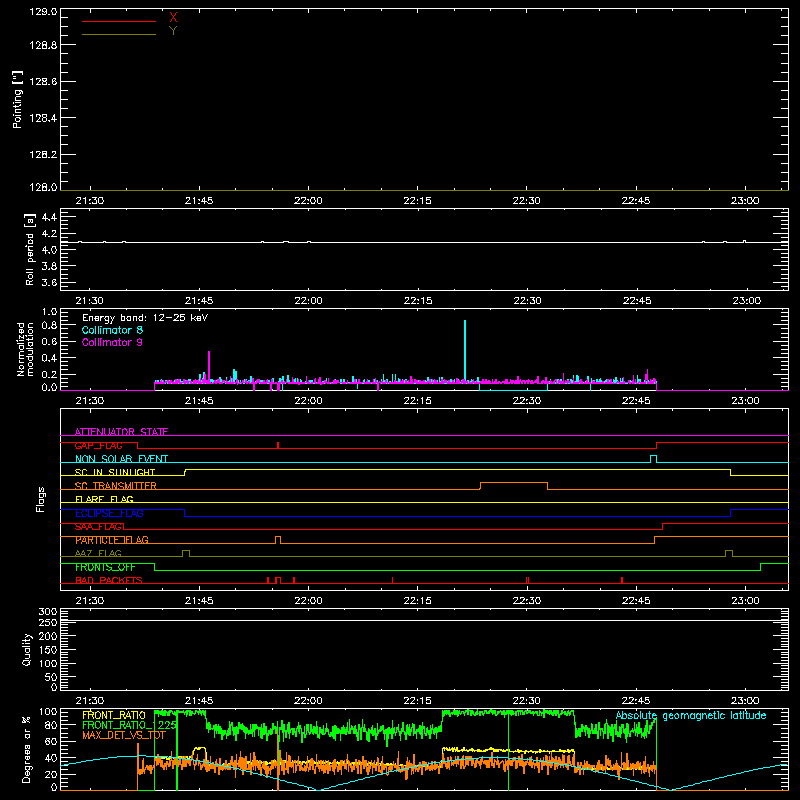Image resolution: width=800 pixels, height=800 pixels.
Task: Click the AAZ_FLAG label
Action: tap(98, 553)
